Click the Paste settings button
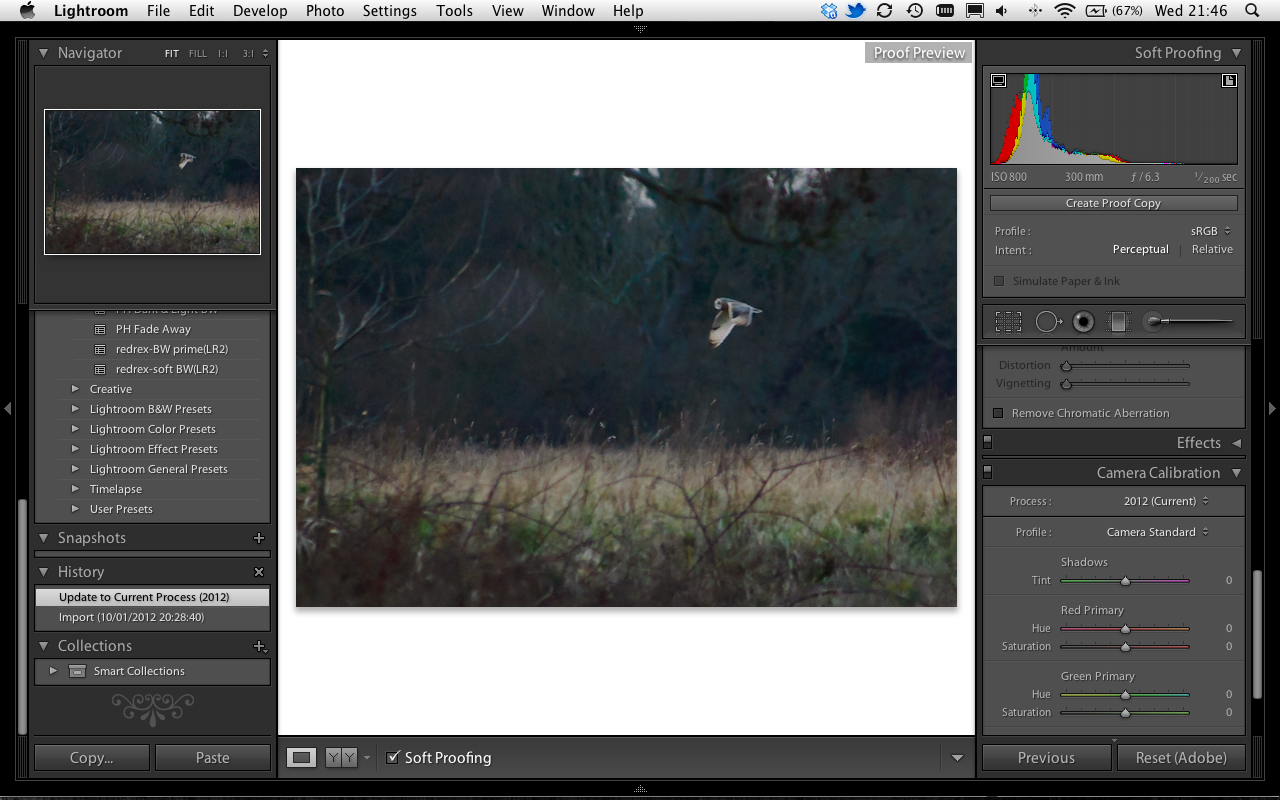 tap(212, 758)
